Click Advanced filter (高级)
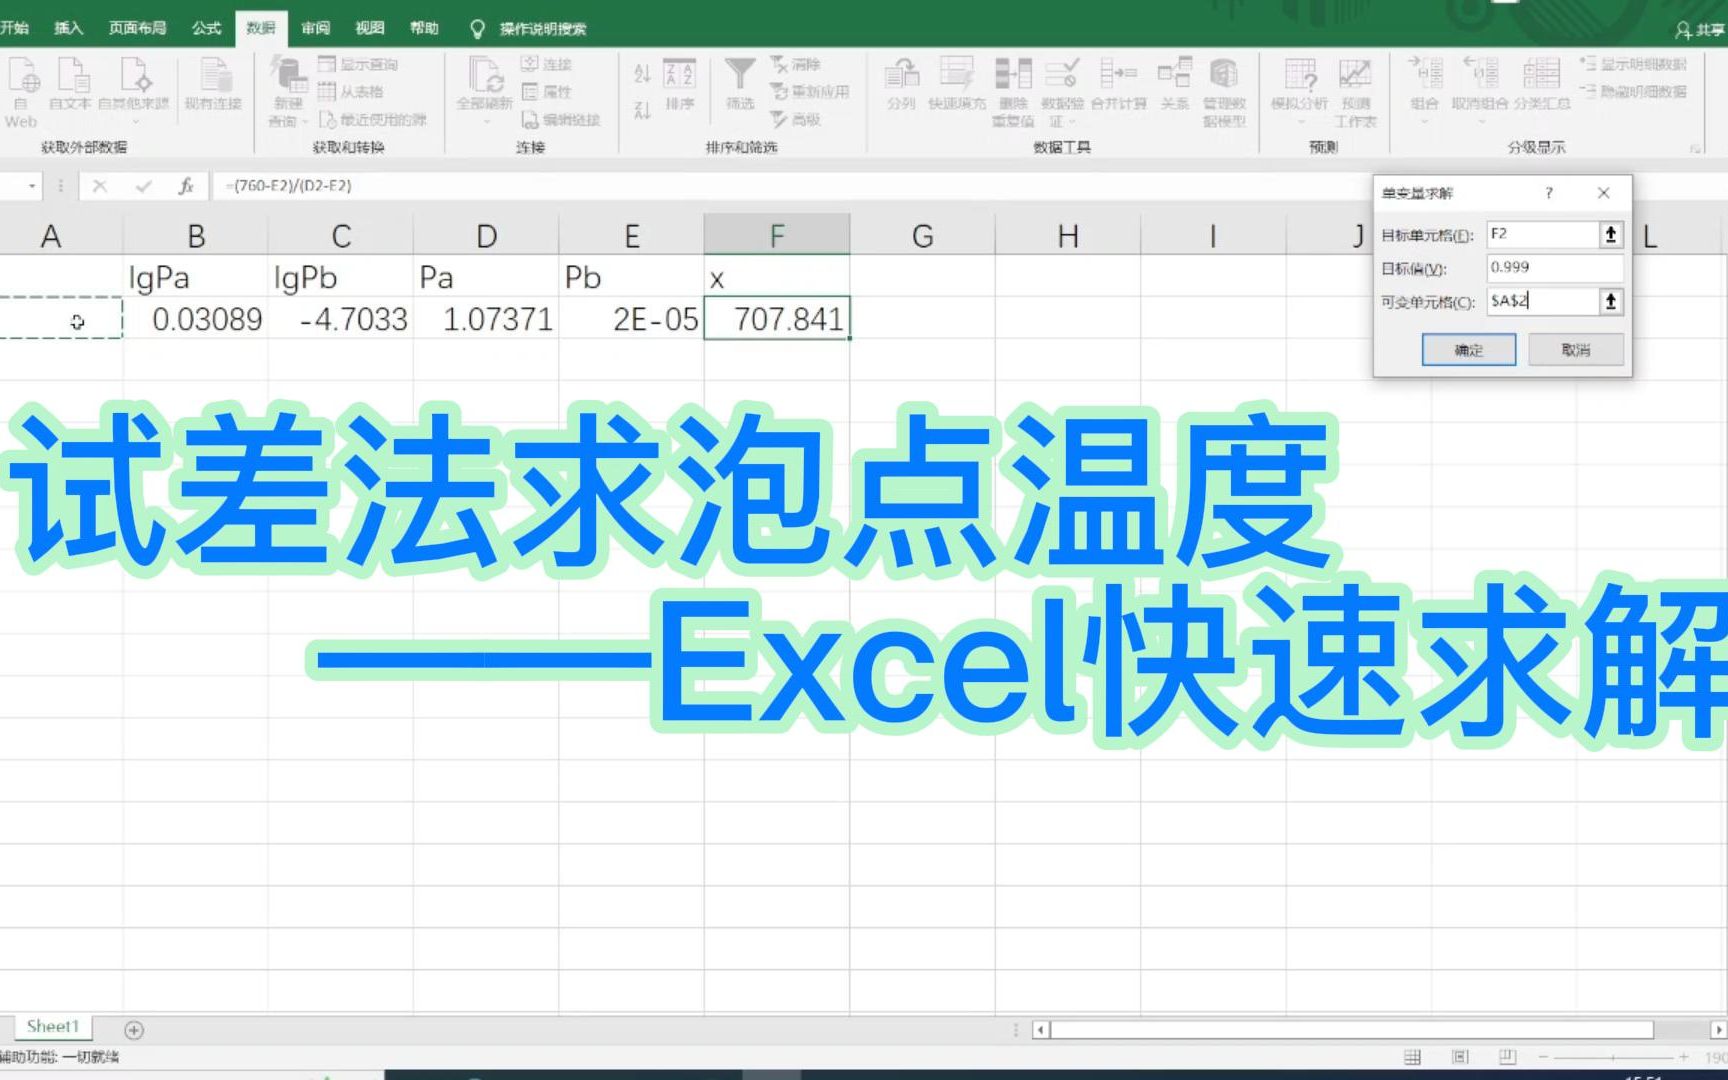Viewport: 1728px width, 1080px height. (x=796, y=120)
